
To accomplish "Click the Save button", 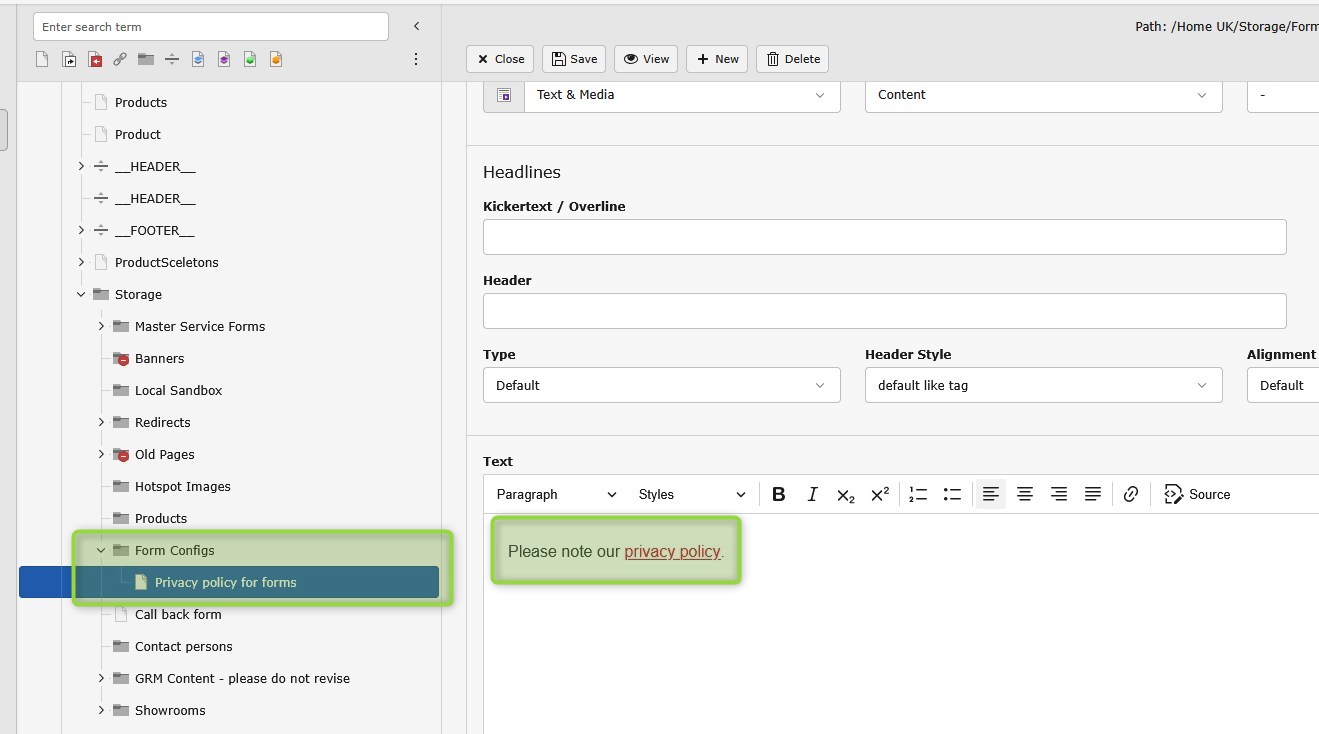I will pos(574,59).
